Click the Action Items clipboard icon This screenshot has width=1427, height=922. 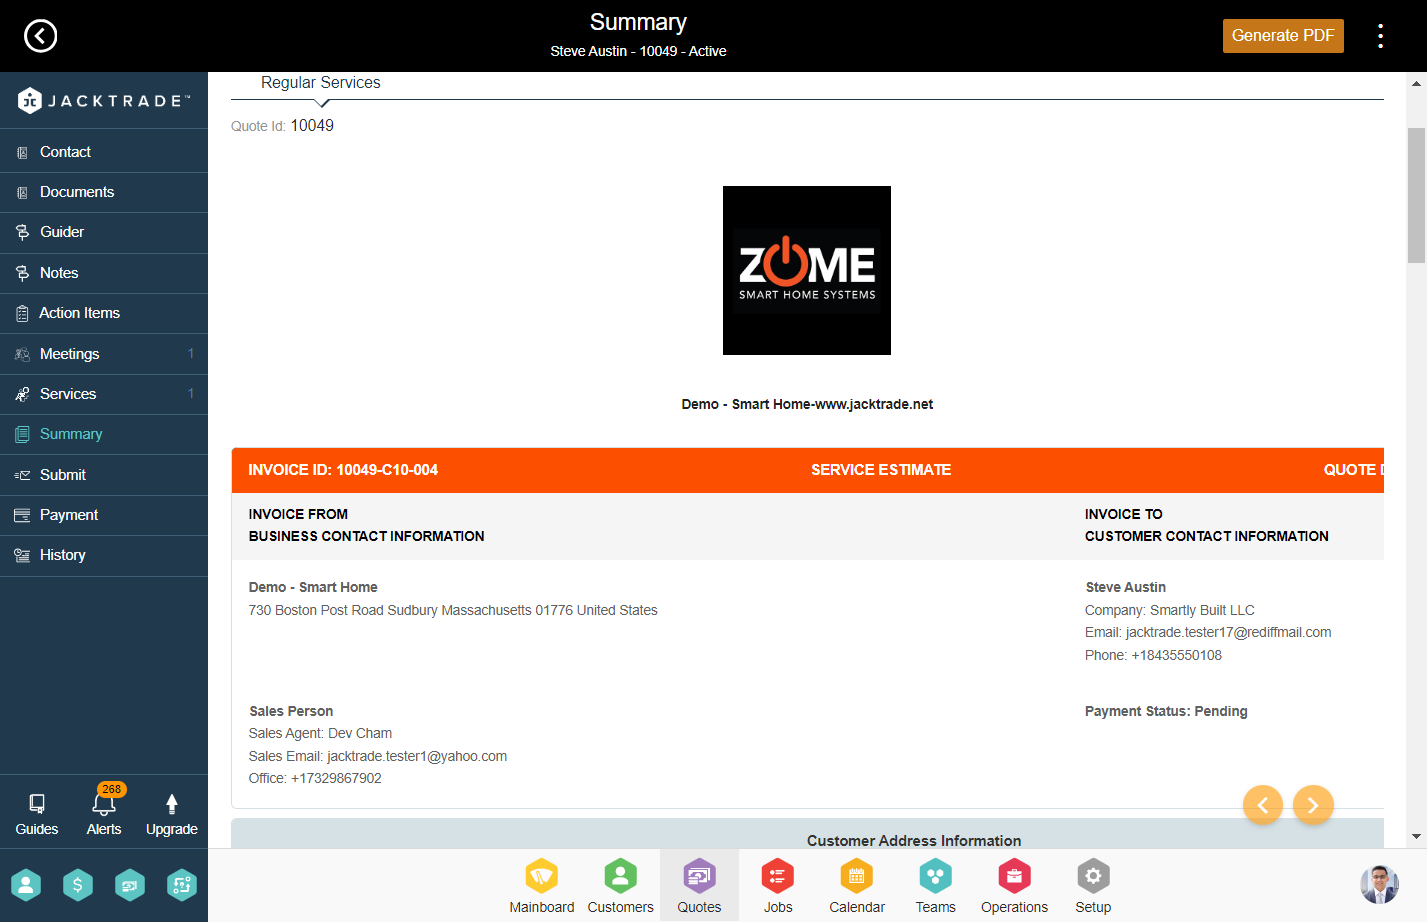tap(22, 314)
